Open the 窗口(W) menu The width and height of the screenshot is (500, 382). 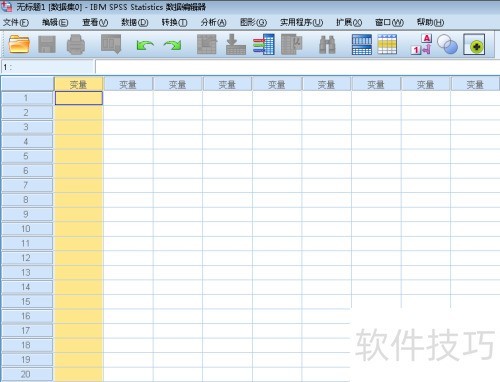tap(389, 22)
